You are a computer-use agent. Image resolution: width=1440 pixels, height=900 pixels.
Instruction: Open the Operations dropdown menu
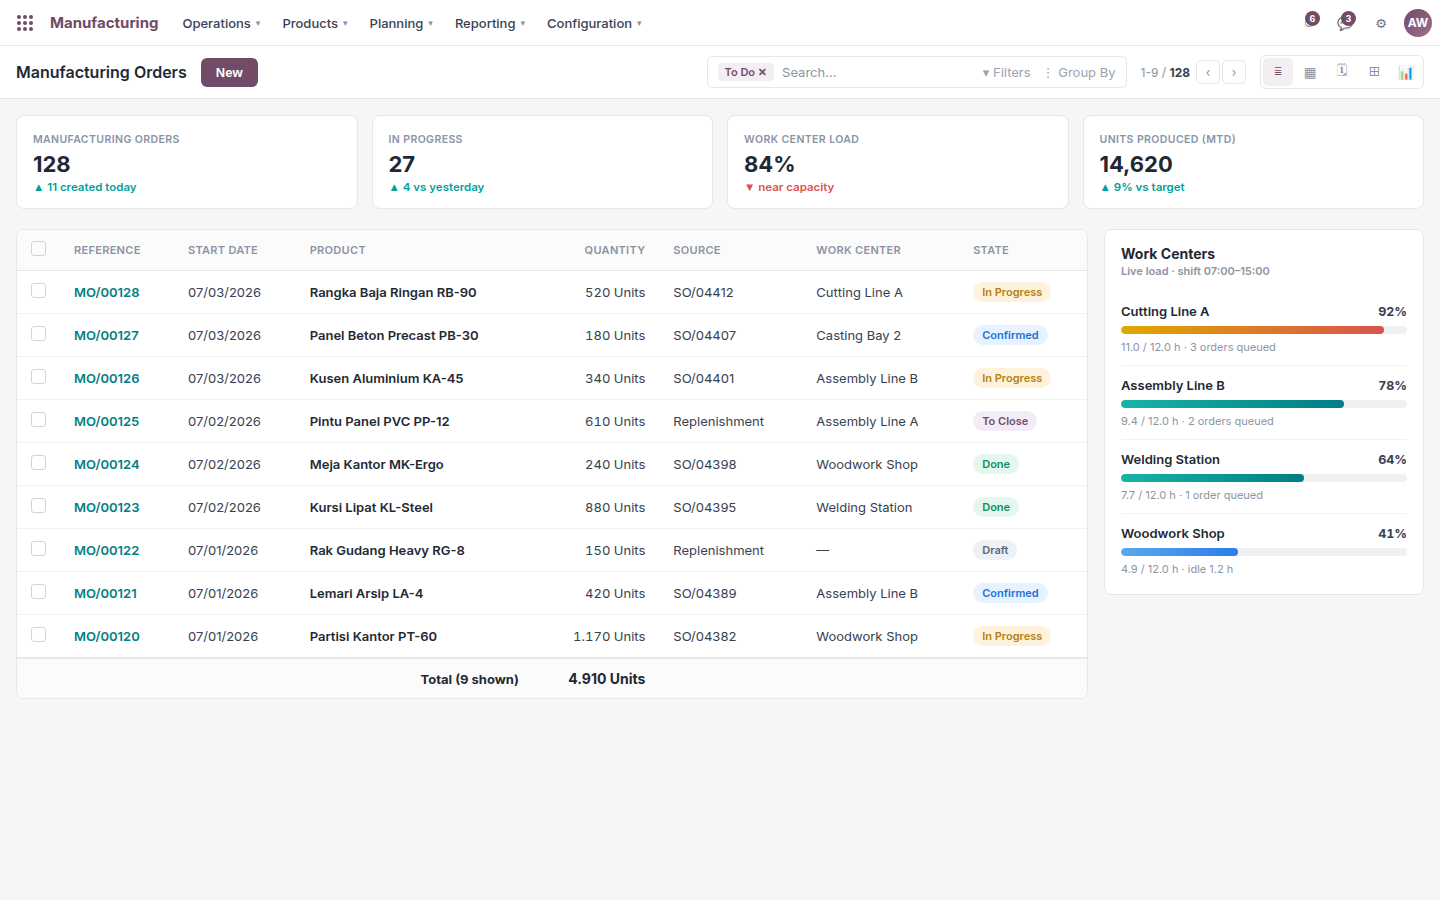[x=221, y=23]
